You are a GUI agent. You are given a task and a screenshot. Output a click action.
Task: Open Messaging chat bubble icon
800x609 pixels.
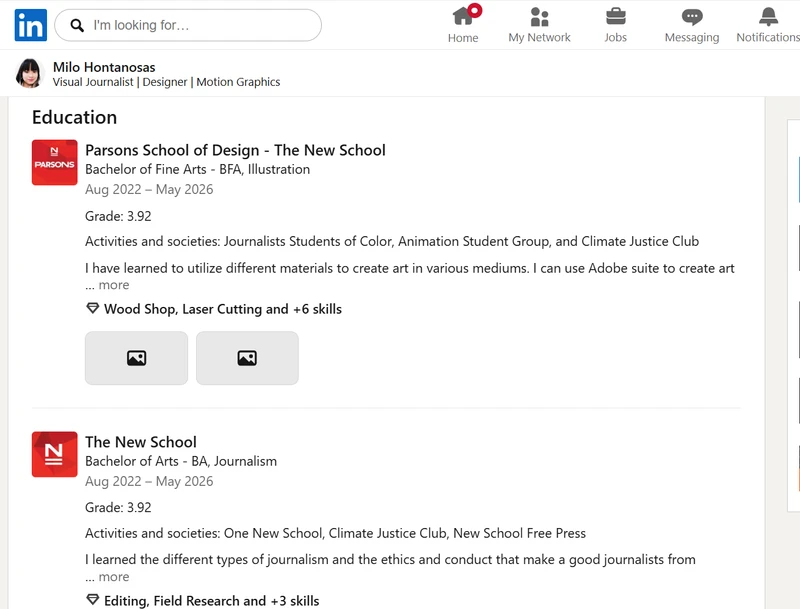tap(692, 17)
